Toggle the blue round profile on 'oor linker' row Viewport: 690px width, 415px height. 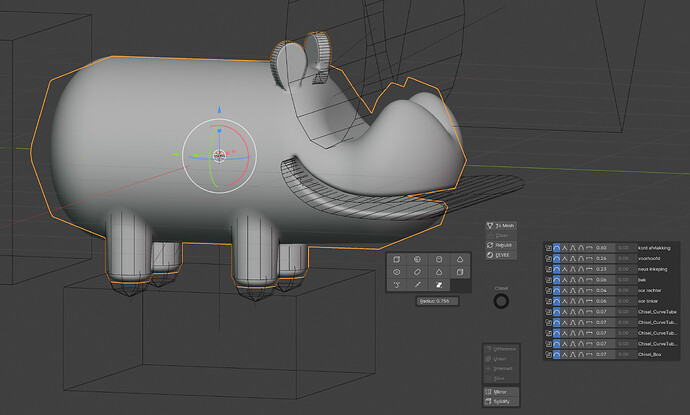(x=557, y=301)
